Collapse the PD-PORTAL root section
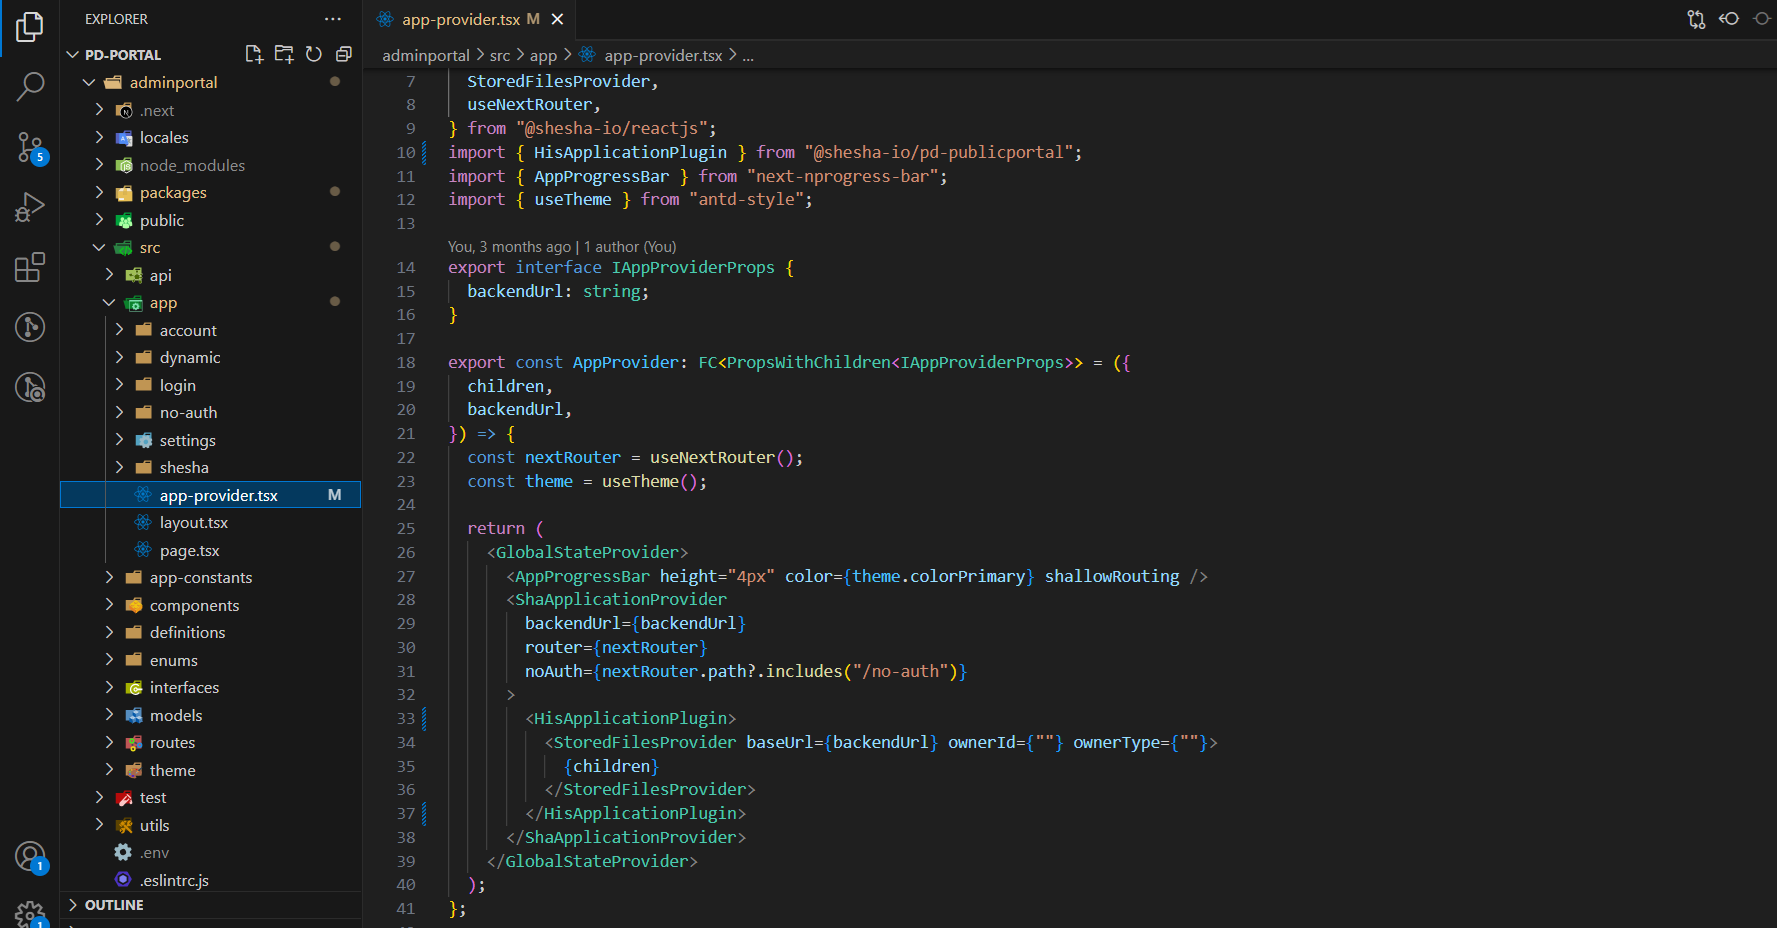The width and height of the screenshot is (1777, 928). 72,55
